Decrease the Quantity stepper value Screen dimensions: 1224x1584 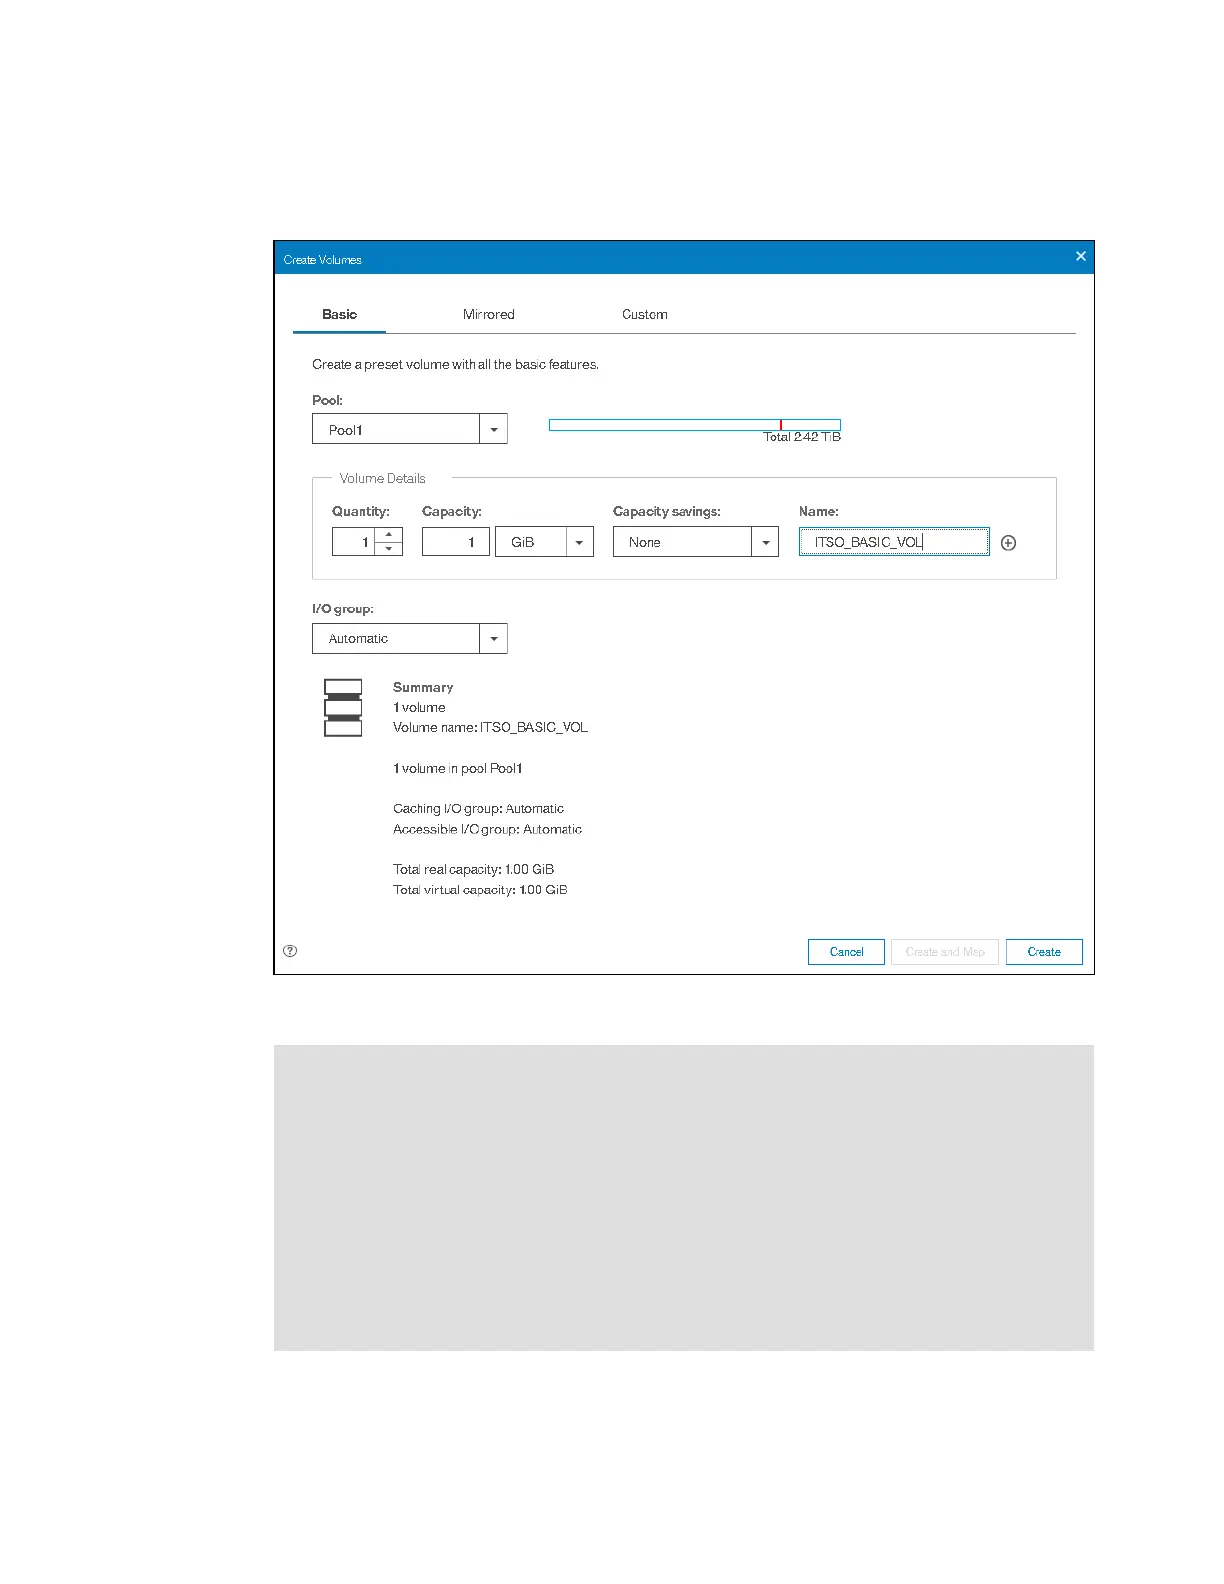[389, 549]
